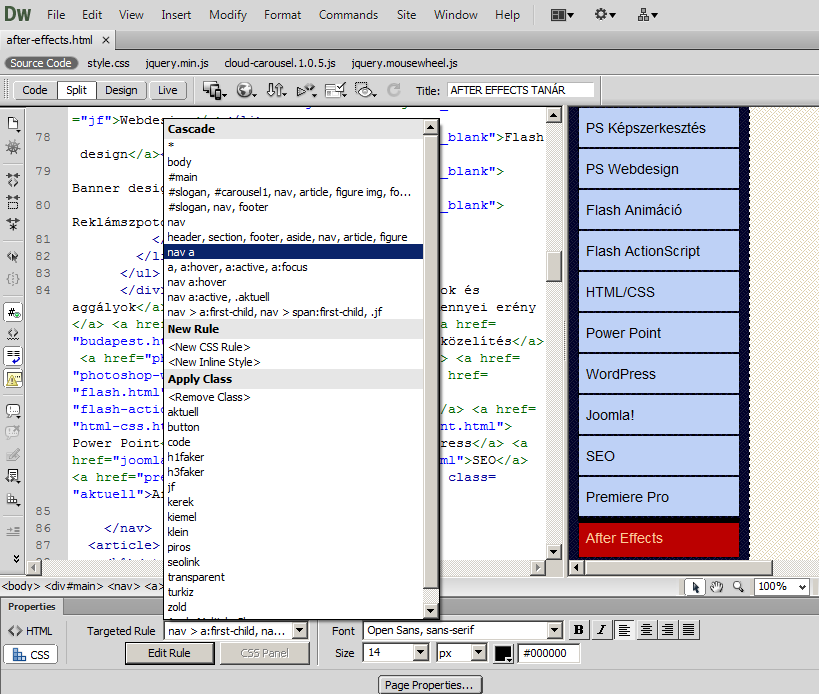Expand the Targeted Rule dropdown arrow
The width and height of the screenshot is (819, 694).
(x=300, y=630)
